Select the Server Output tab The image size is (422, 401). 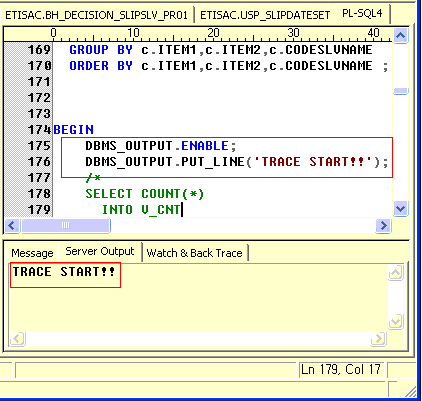100,251
